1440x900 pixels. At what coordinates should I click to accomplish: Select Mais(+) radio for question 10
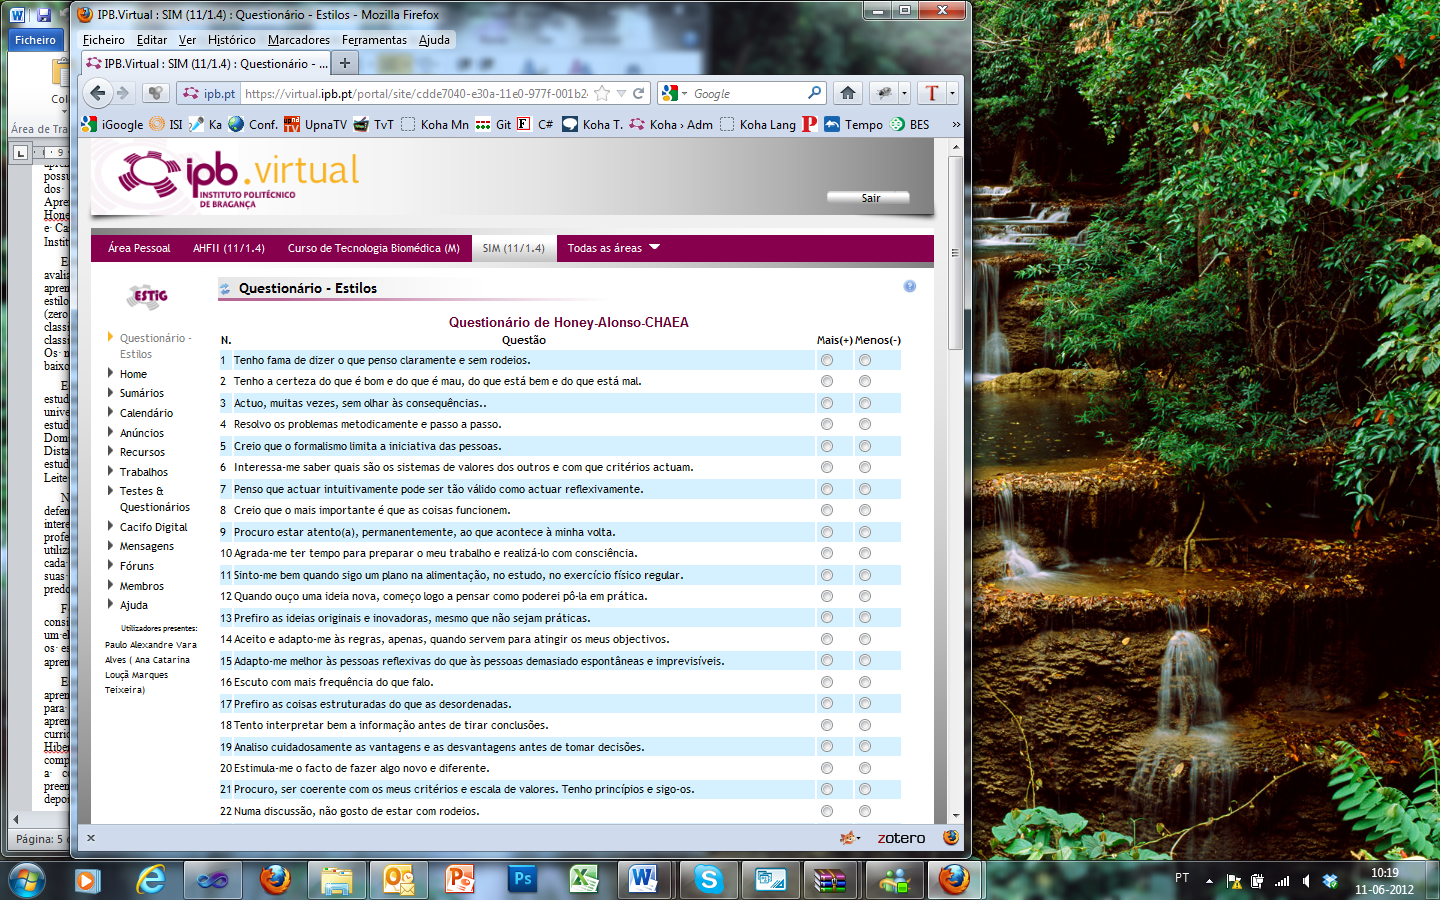[x=826, y=553]
